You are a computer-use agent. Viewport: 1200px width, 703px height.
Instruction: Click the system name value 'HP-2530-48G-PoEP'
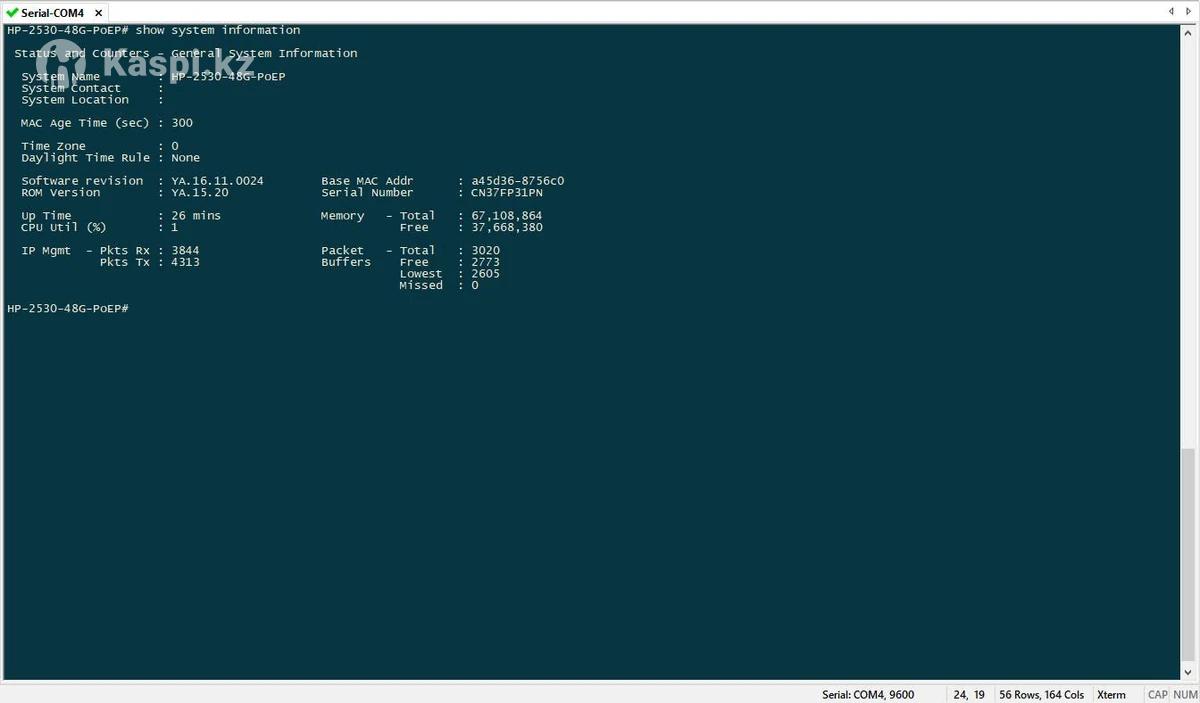(x=228, y=77)
